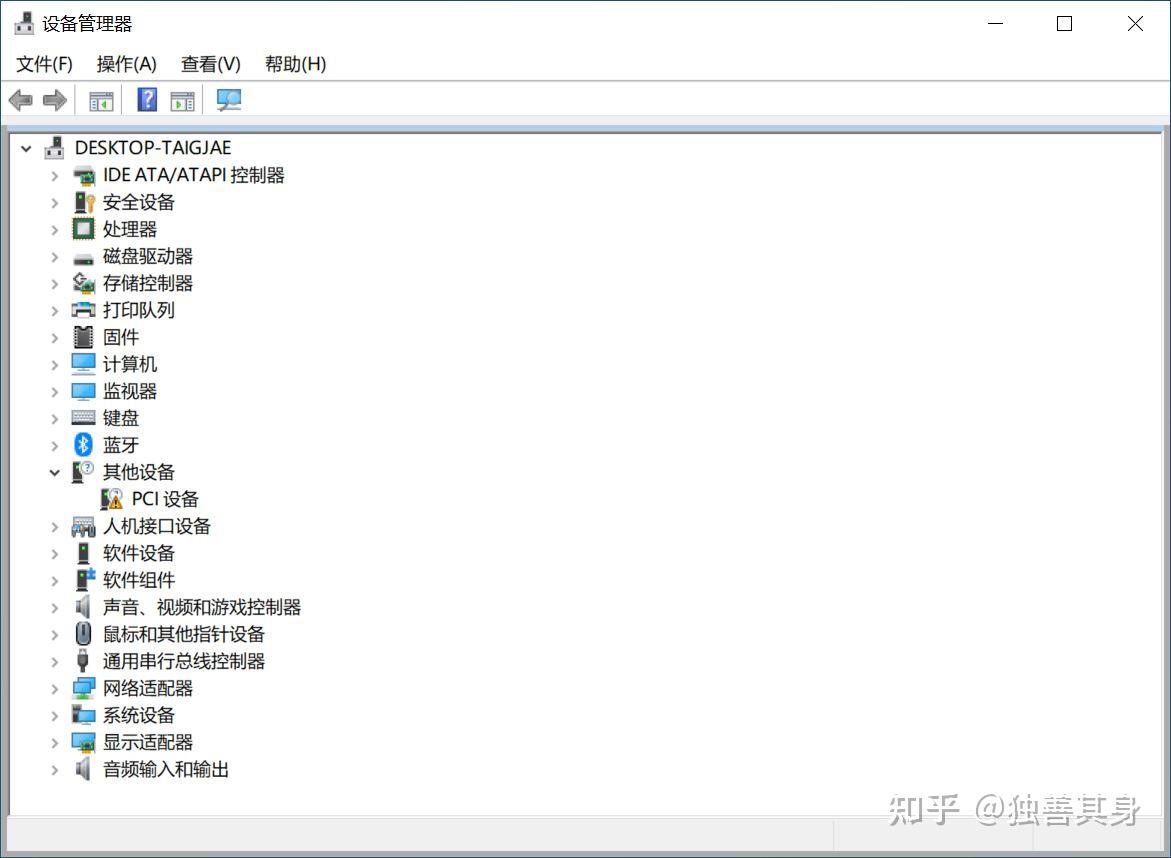The image size is (1171, 858).
Task: Select the 软件设备 label
Action: click(139, 553)
